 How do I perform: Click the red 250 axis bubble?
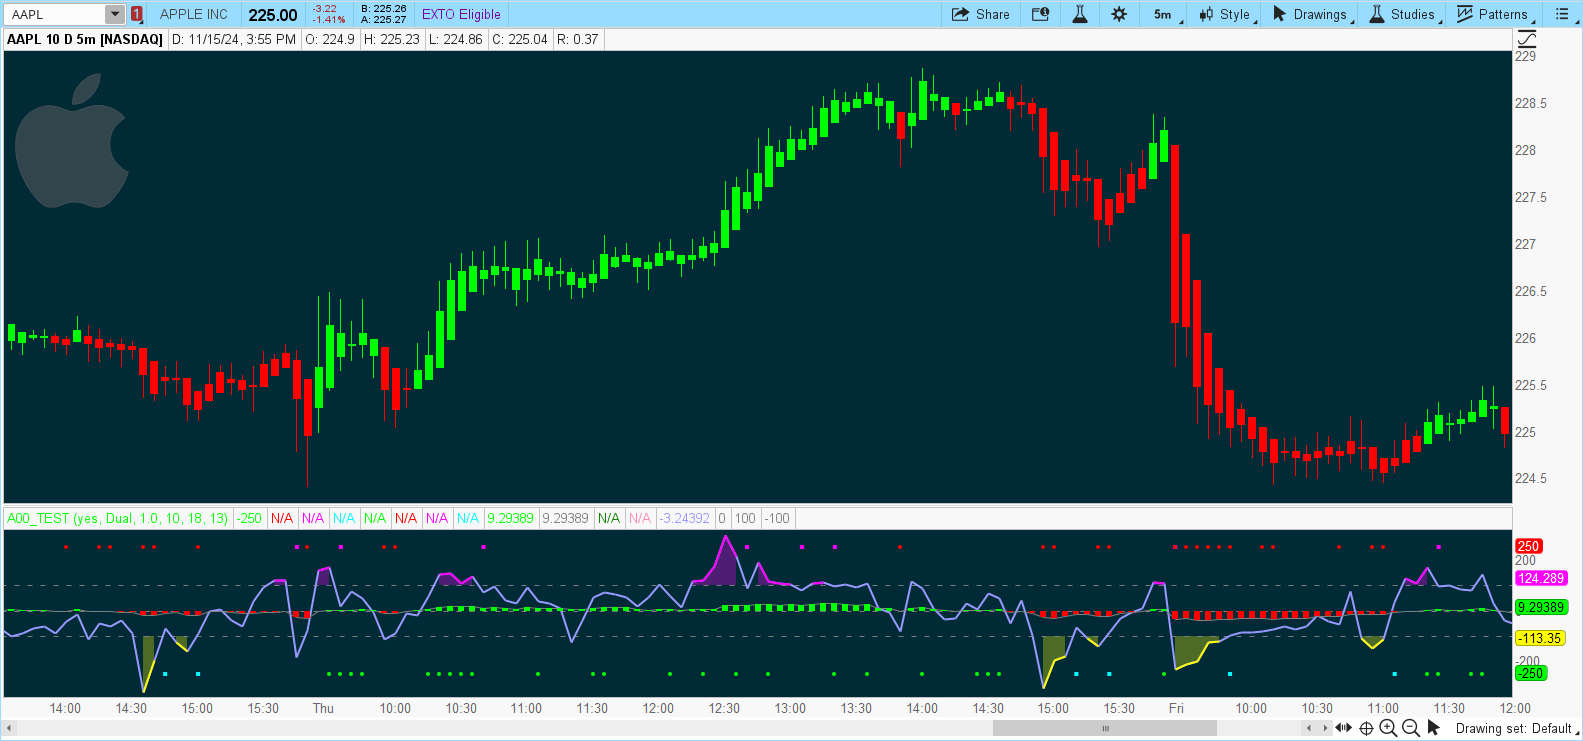1529,546
